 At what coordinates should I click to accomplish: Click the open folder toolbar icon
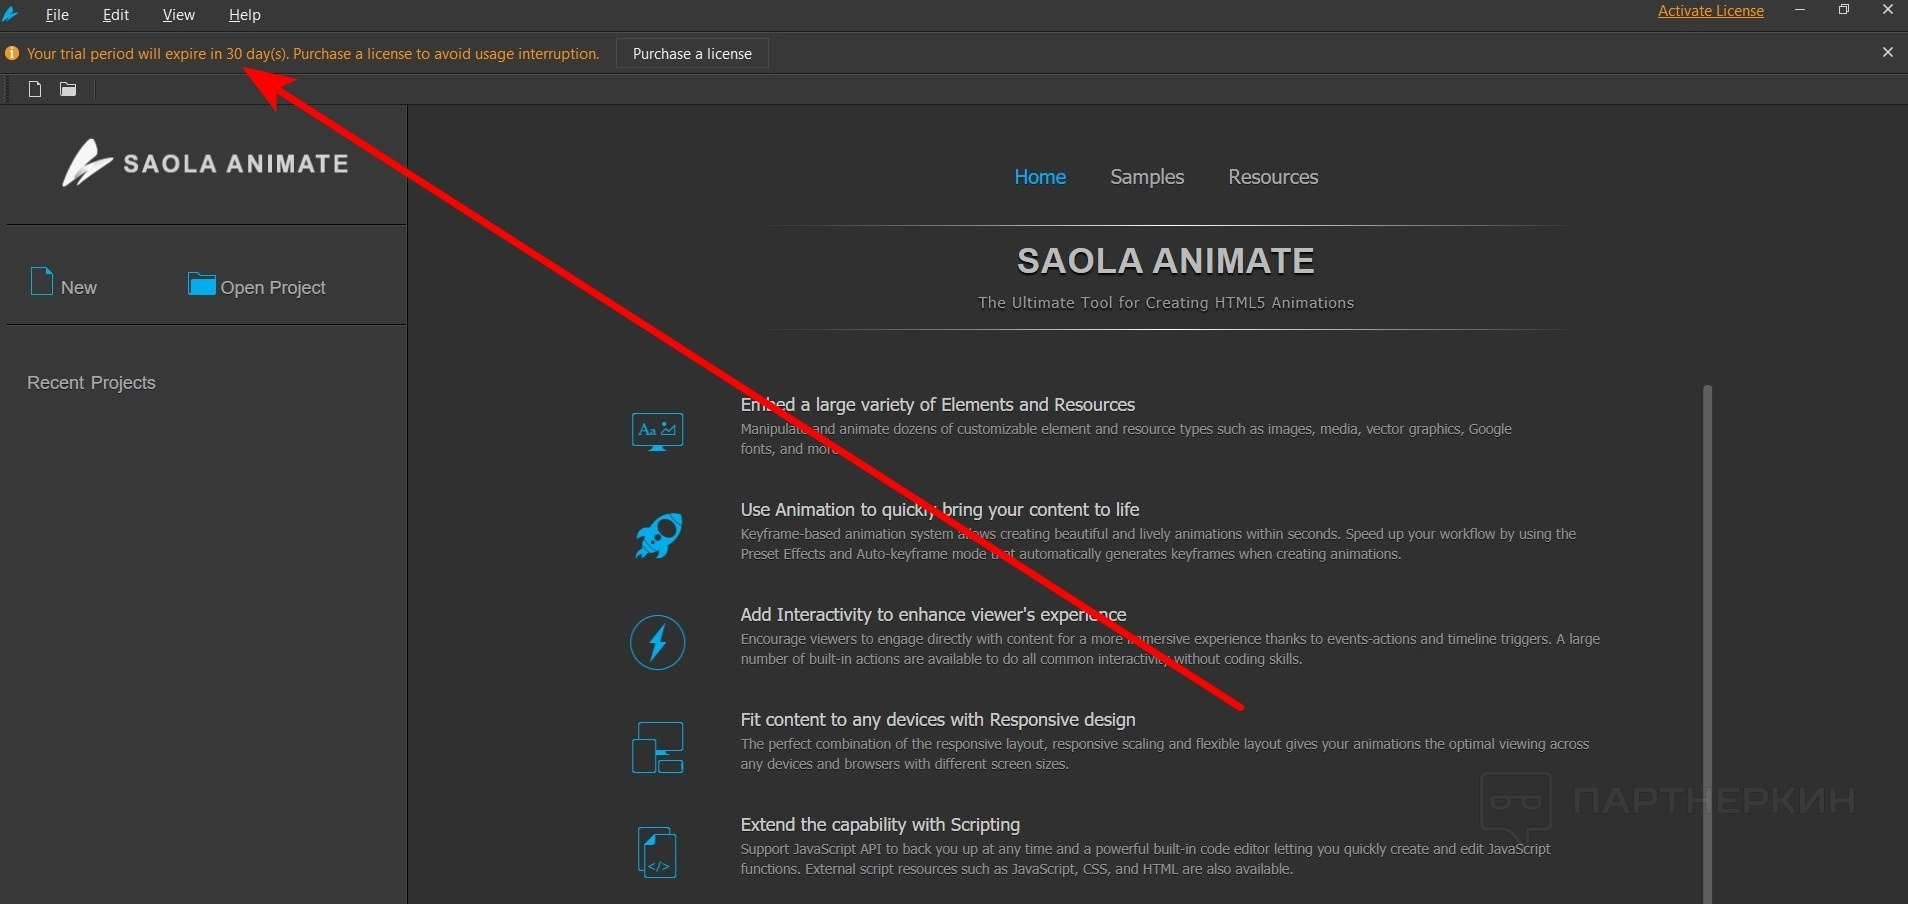(x=68, y=89)
